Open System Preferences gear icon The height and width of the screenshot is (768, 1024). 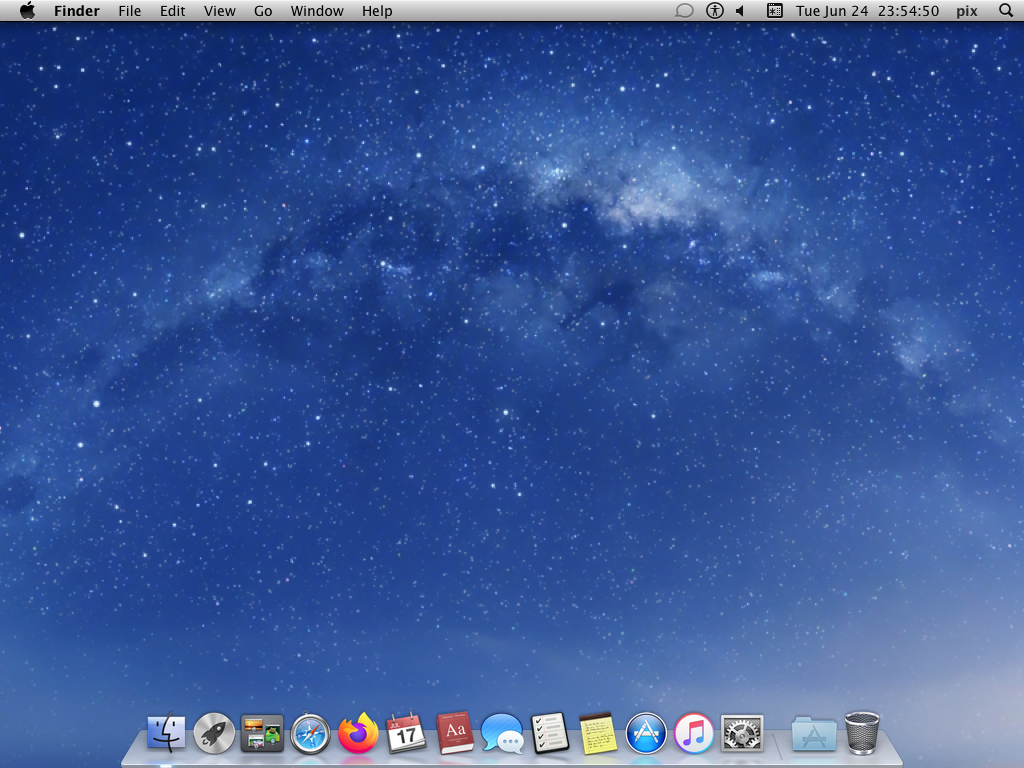(x=742, y=734)
